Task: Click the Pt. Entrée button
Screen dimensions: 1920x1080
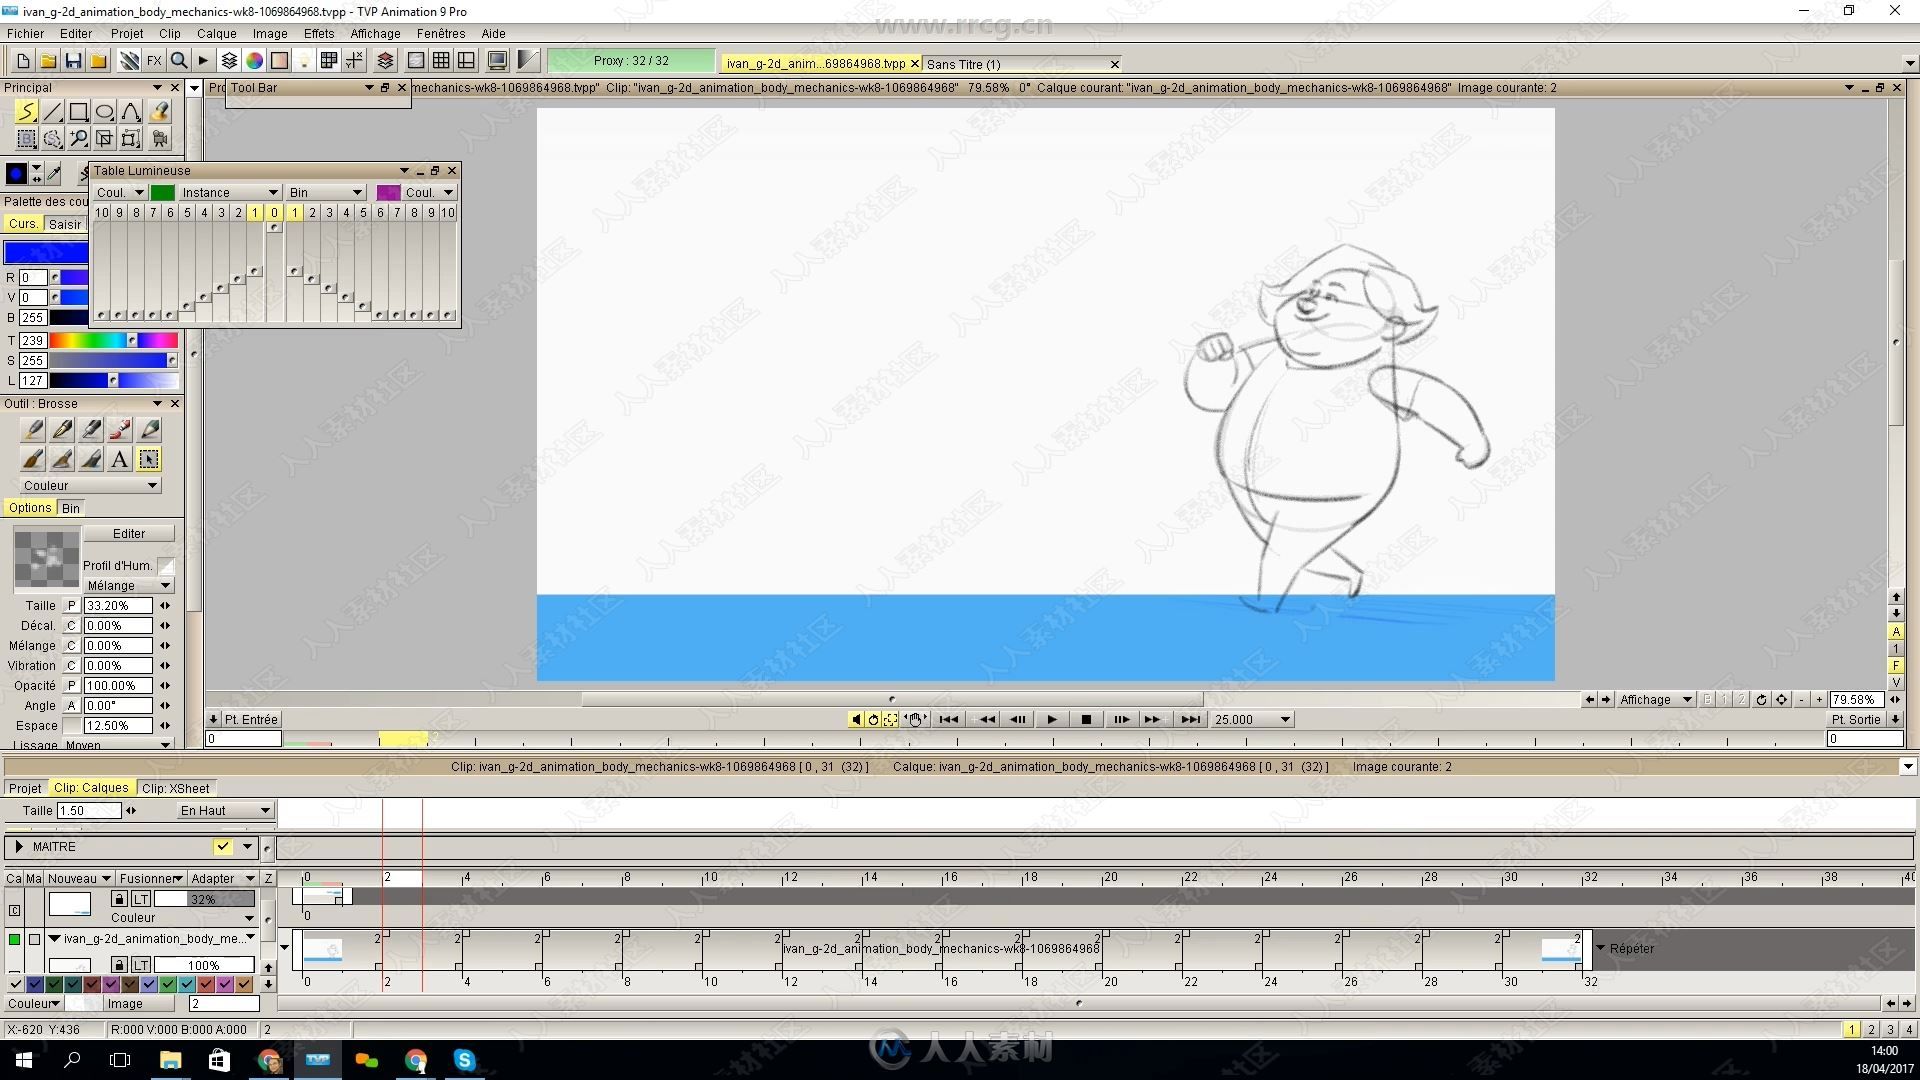Action: [251, 719]
